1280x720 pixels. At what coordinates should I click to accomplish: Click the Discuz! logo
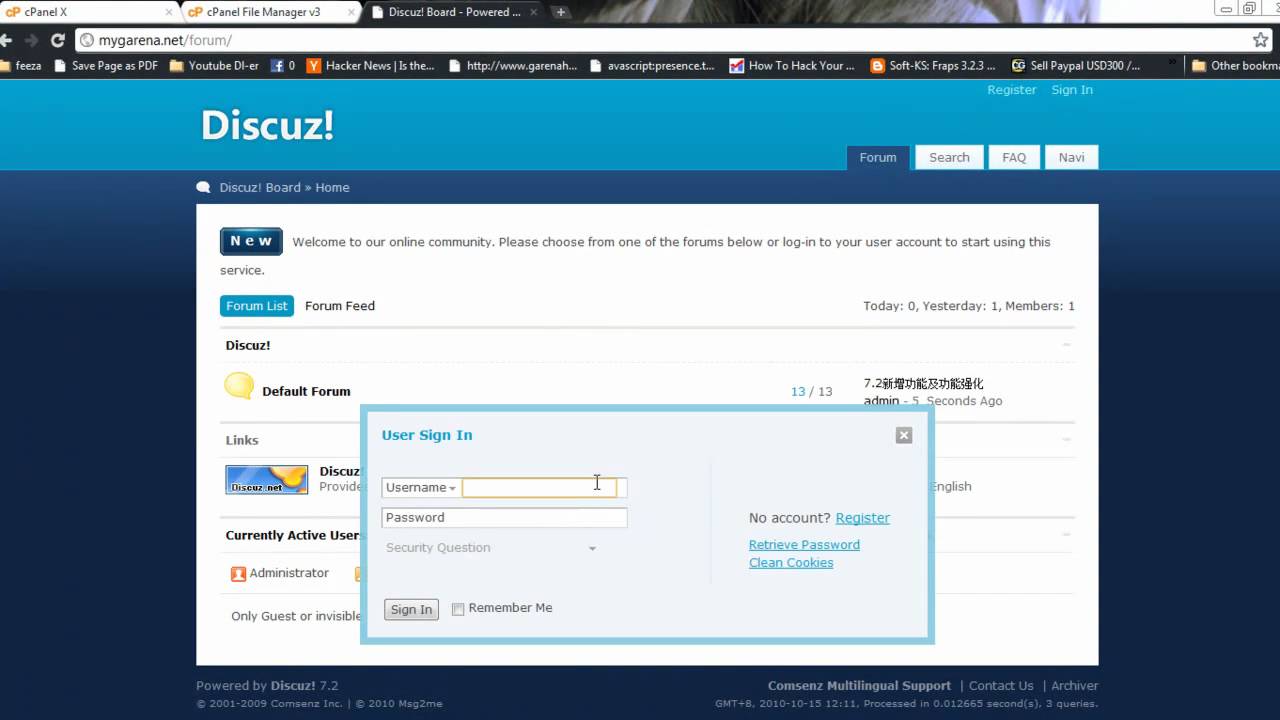(x=267, y=126)
